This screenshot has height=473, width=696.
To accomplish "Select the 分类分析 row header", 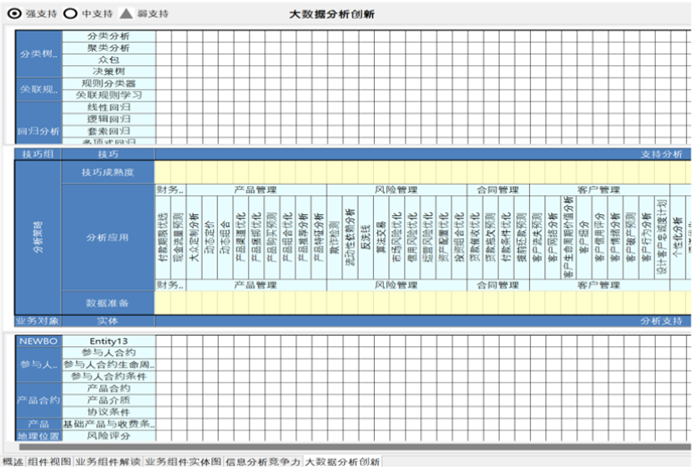I will click(108, 36).
